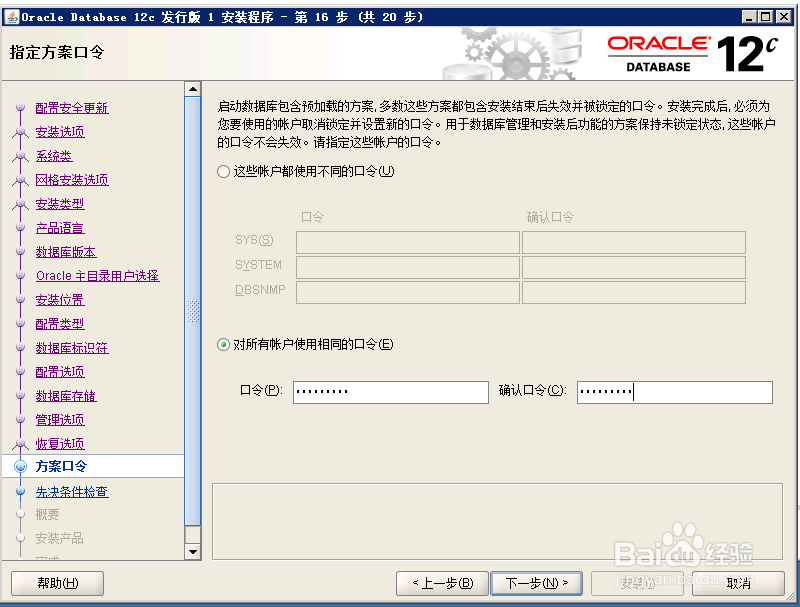Click the 上一步(B) button
This screenshot has height=607, width=800.
pos(441,583)
